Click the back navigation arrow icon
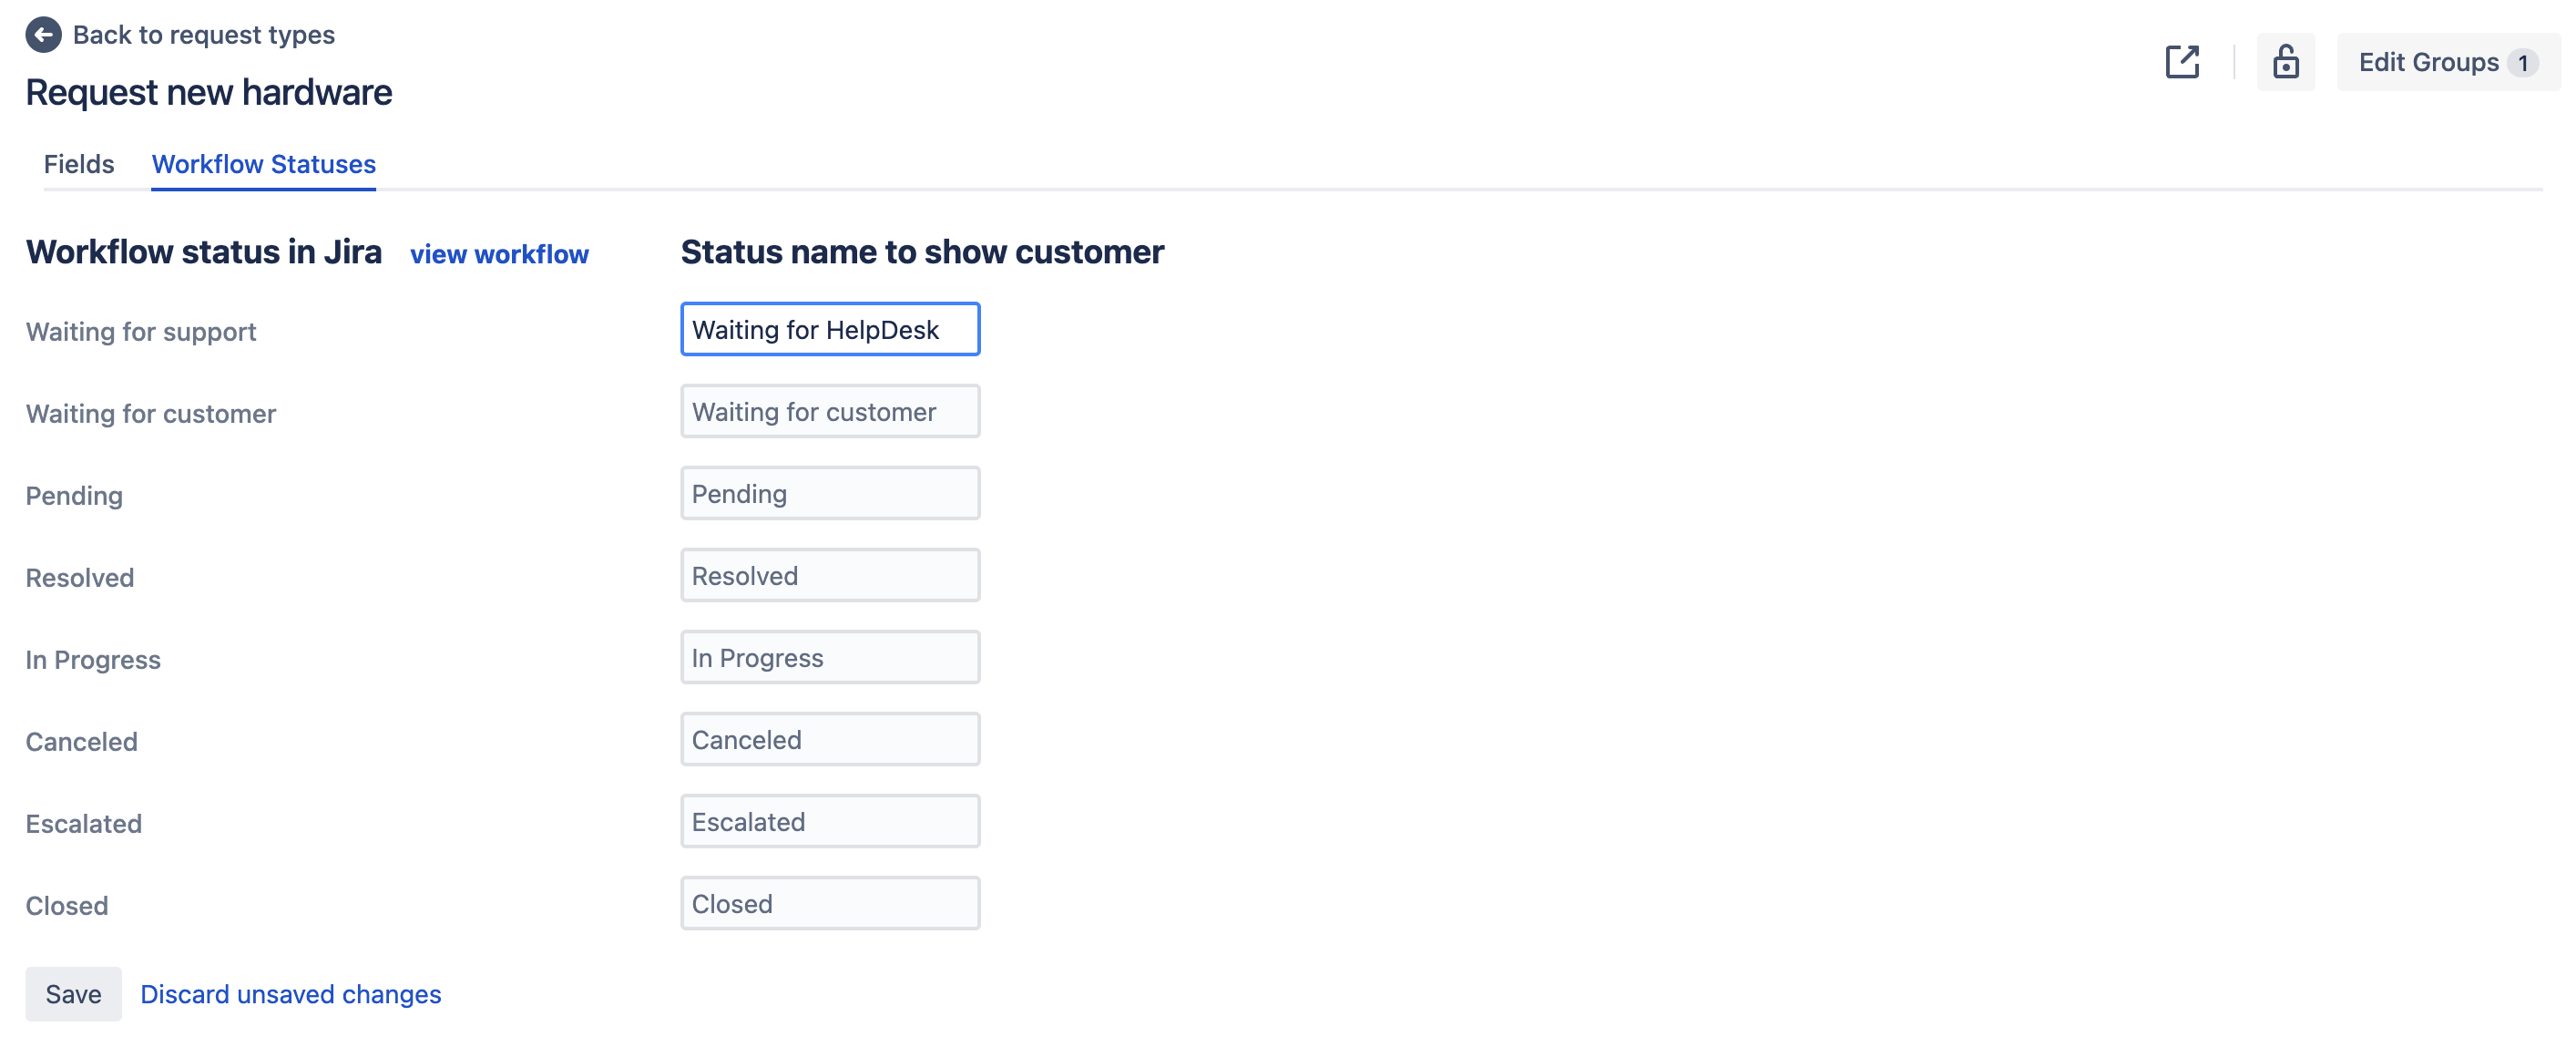2576x1037 pixels. (45, 33)
